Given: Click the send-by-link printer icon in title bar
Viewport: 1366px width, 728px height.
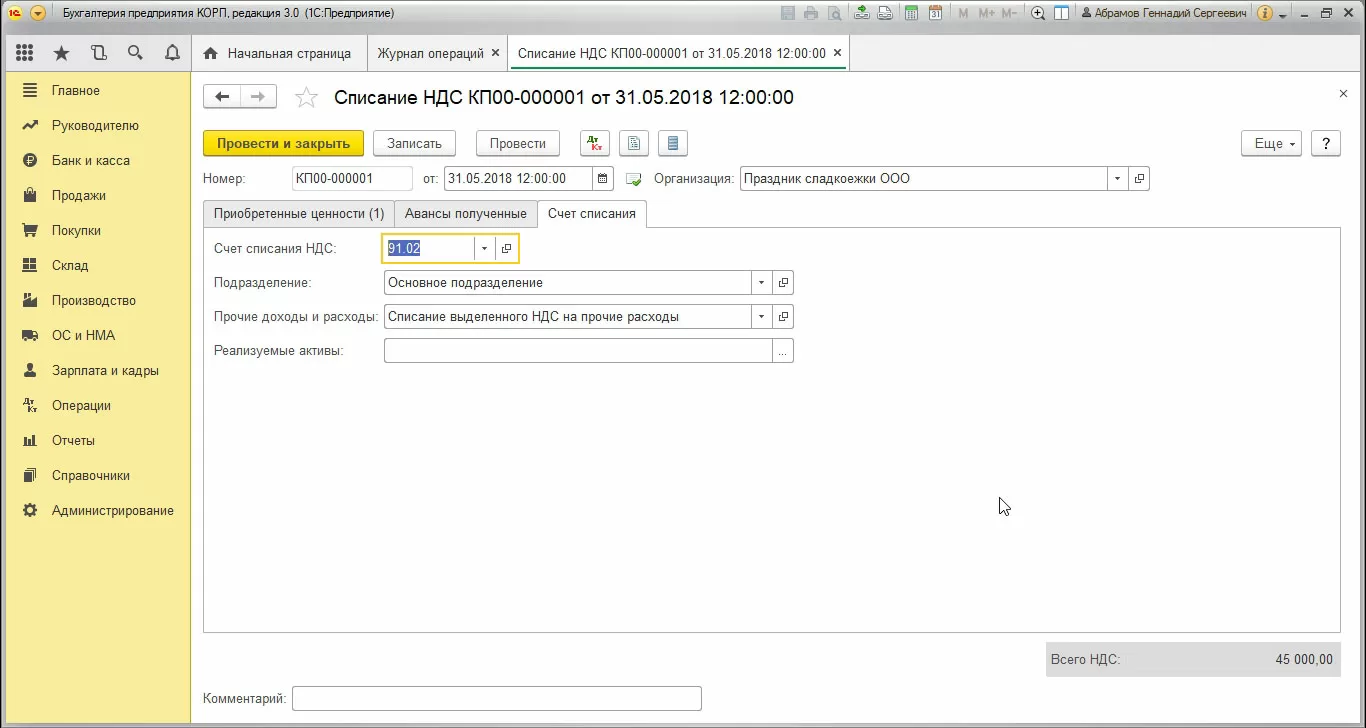Looking at the screenshot, I should (x=884, y=14).
